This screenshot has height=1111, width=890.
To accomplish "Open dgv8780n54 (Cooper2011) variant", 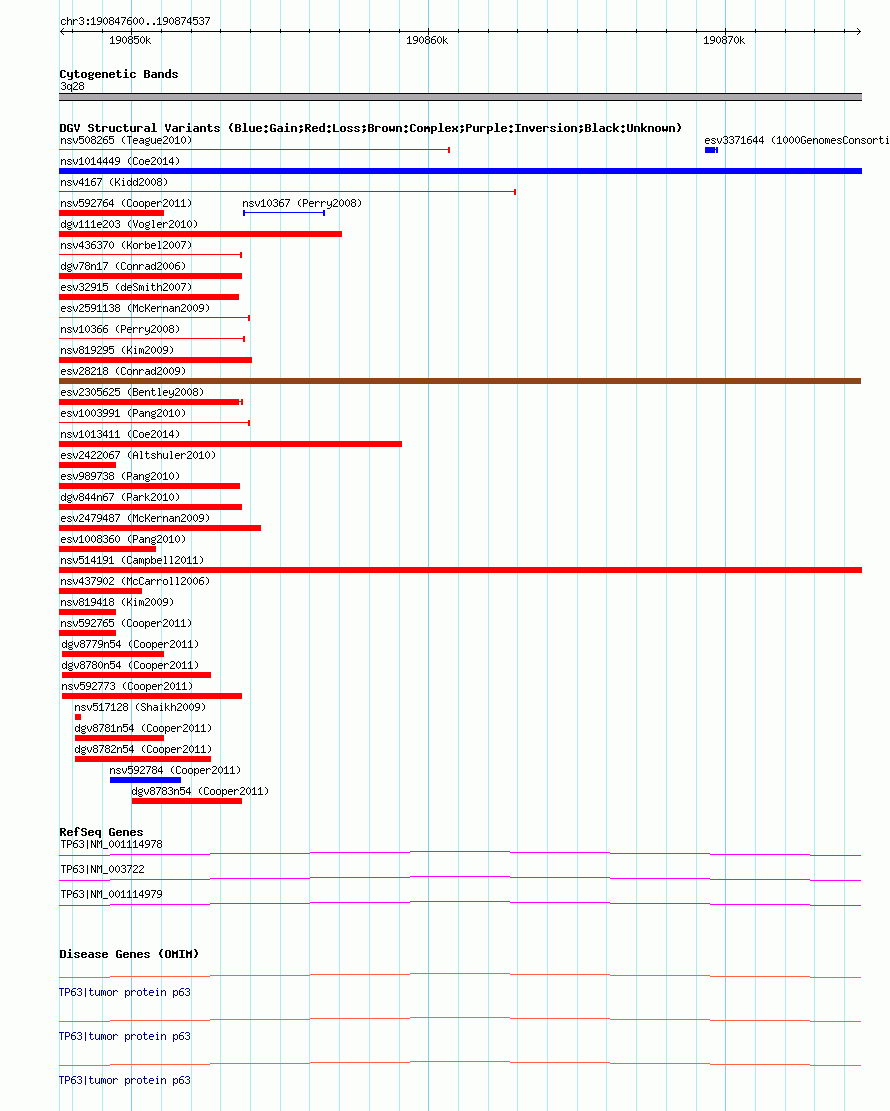I will pos(130,665).
